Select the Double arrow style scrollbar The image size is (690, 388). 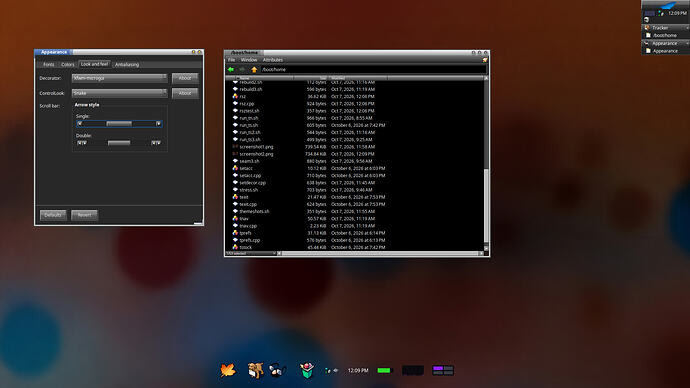[x=119, y=143]
